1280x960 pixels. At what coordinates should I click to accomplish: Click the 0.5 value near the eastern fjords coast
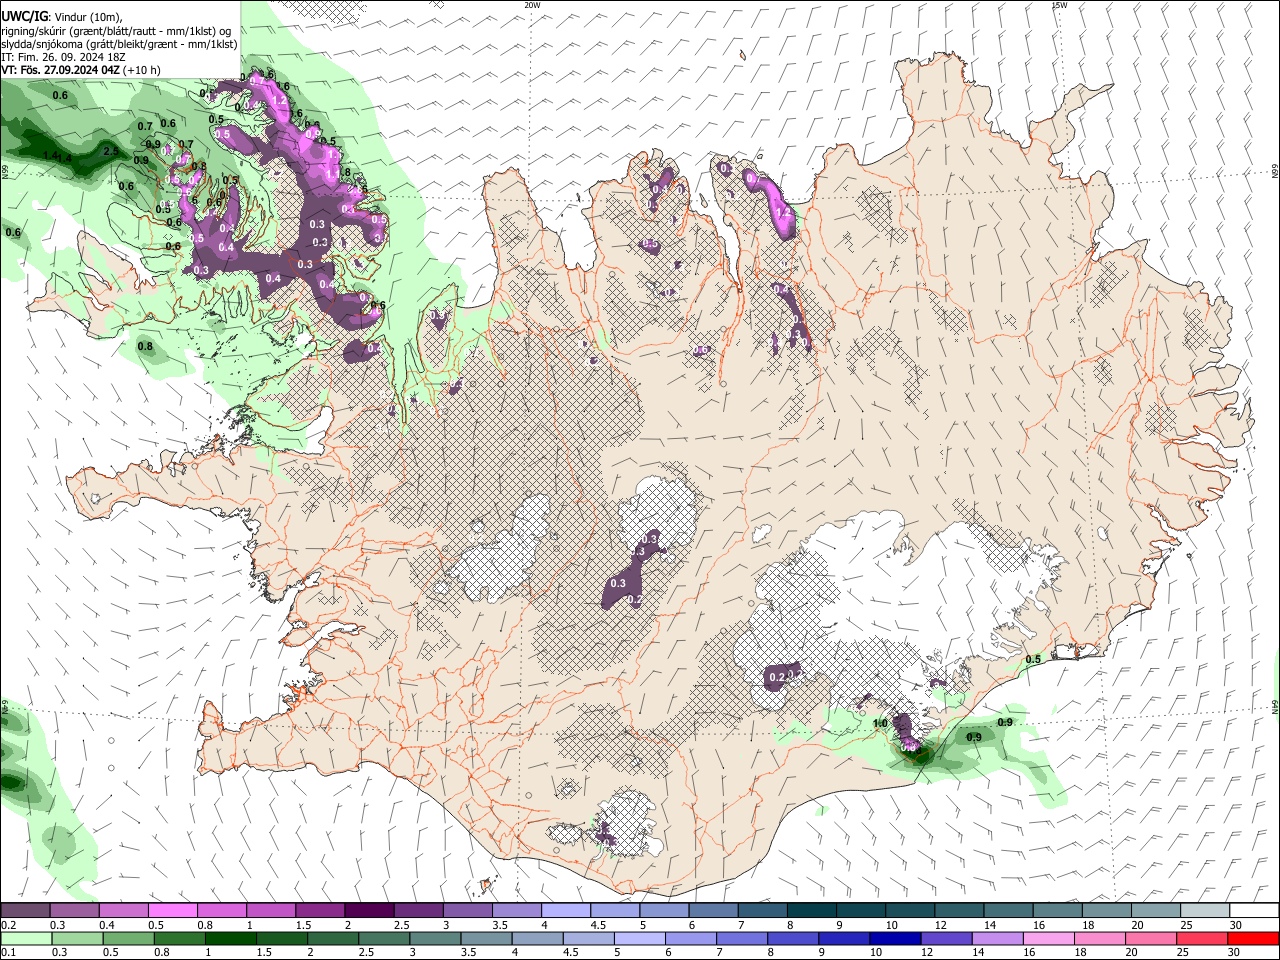tap(1033, 659)
